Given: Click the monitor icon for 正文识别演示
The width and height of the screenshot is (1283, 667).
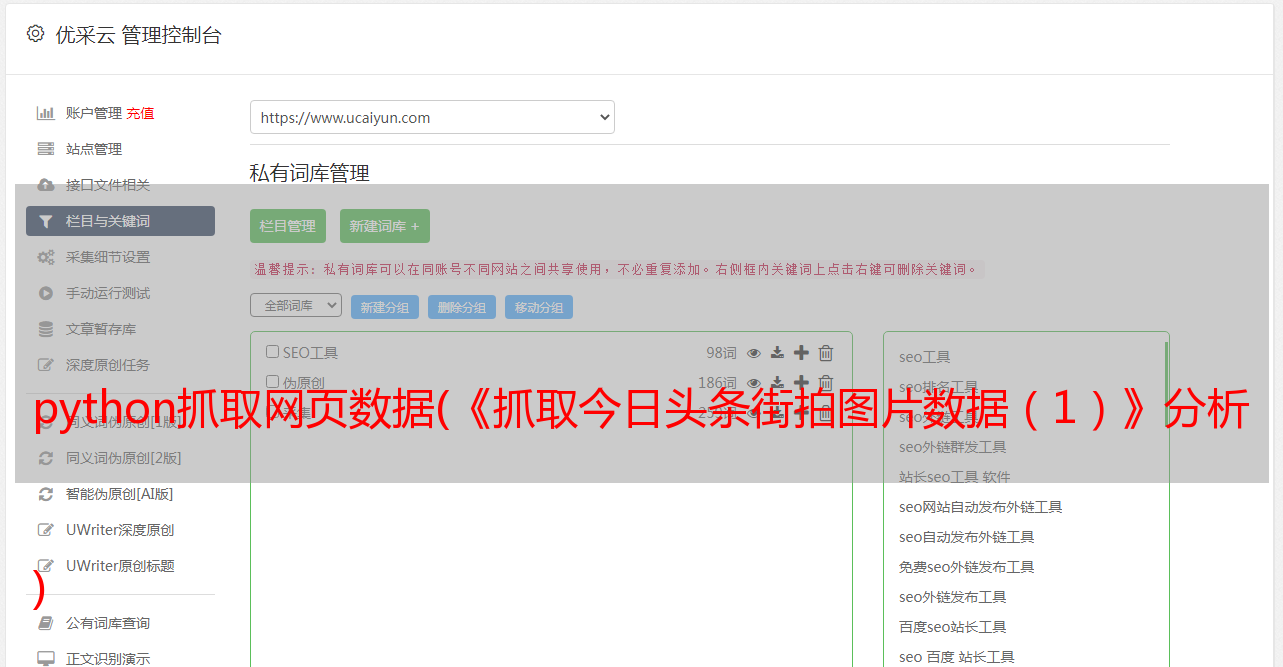Looking at the screenshot, I should [x=46, y=659].
